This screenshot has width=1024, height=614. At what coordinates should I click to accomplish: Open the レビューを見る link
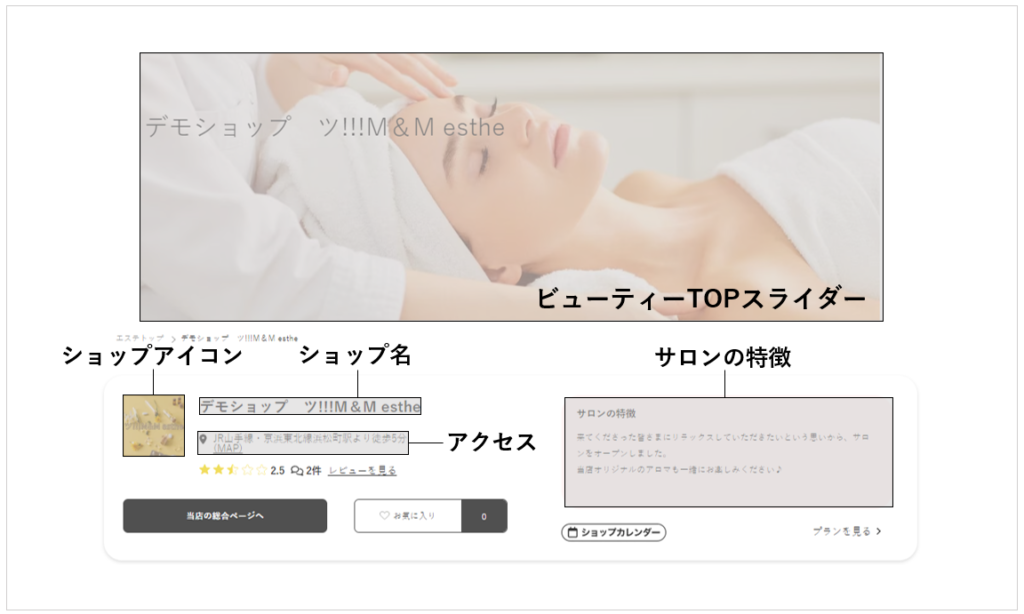tap(362, 470)
